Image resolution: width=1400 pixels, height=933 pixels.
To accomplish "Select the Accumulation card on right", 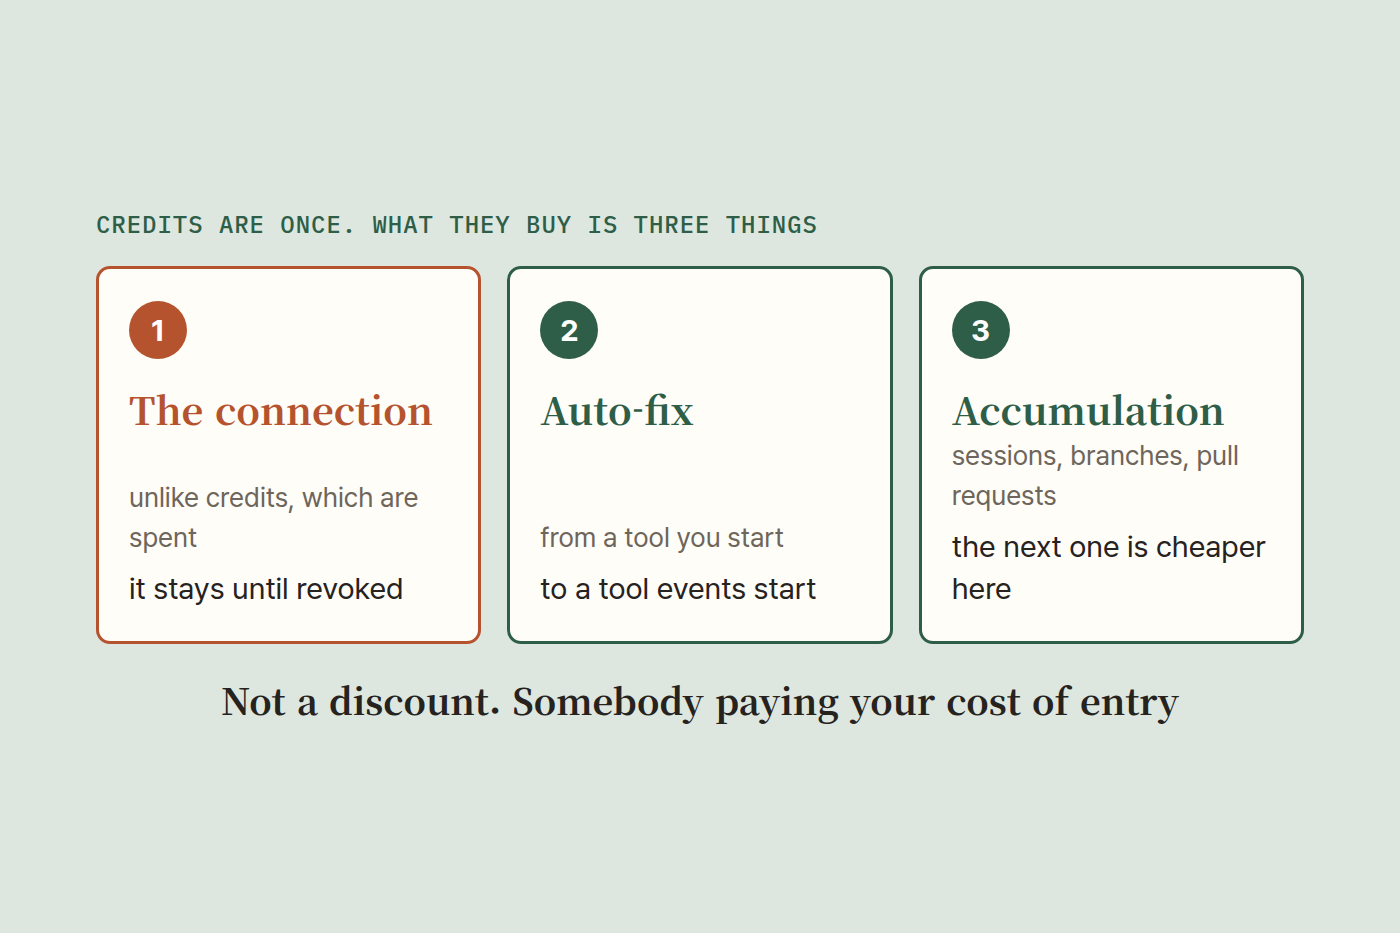I will (1111, 455).
